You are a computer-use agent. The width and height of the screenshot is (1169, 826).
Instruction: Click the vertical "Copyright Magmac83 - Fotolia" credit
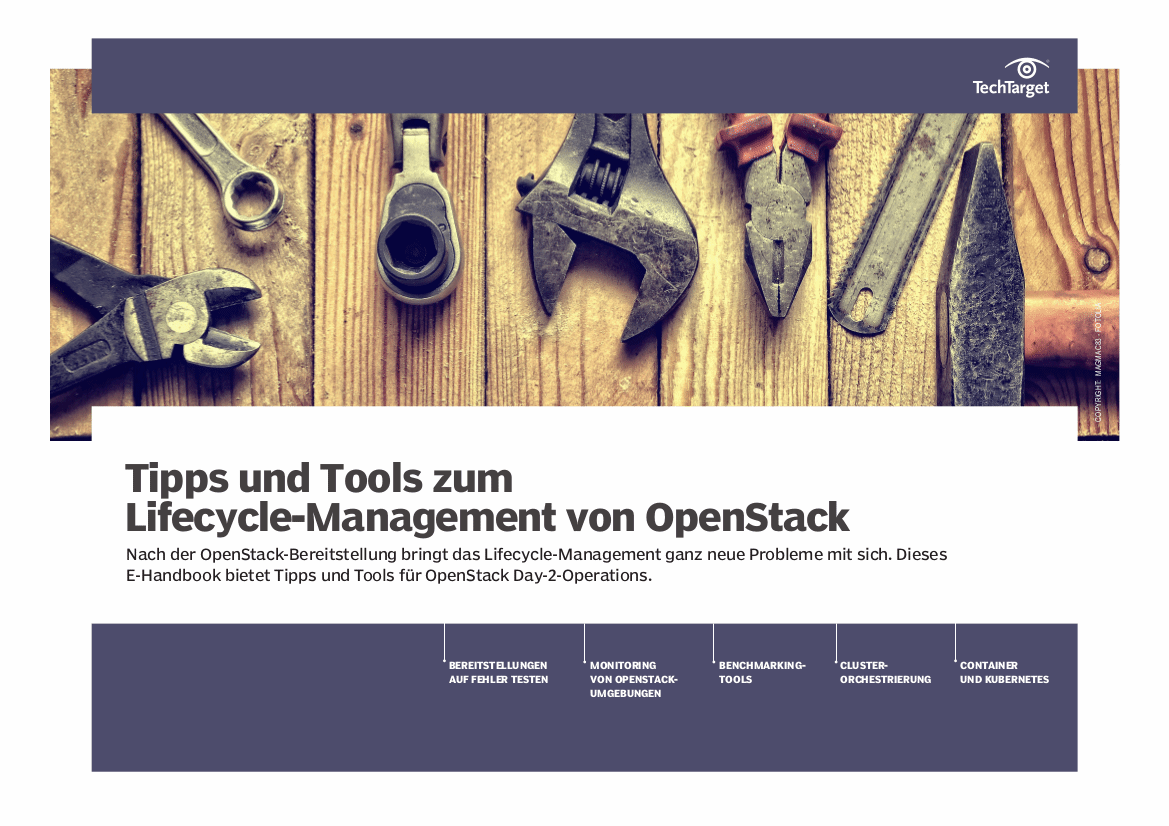[1097, 362]
